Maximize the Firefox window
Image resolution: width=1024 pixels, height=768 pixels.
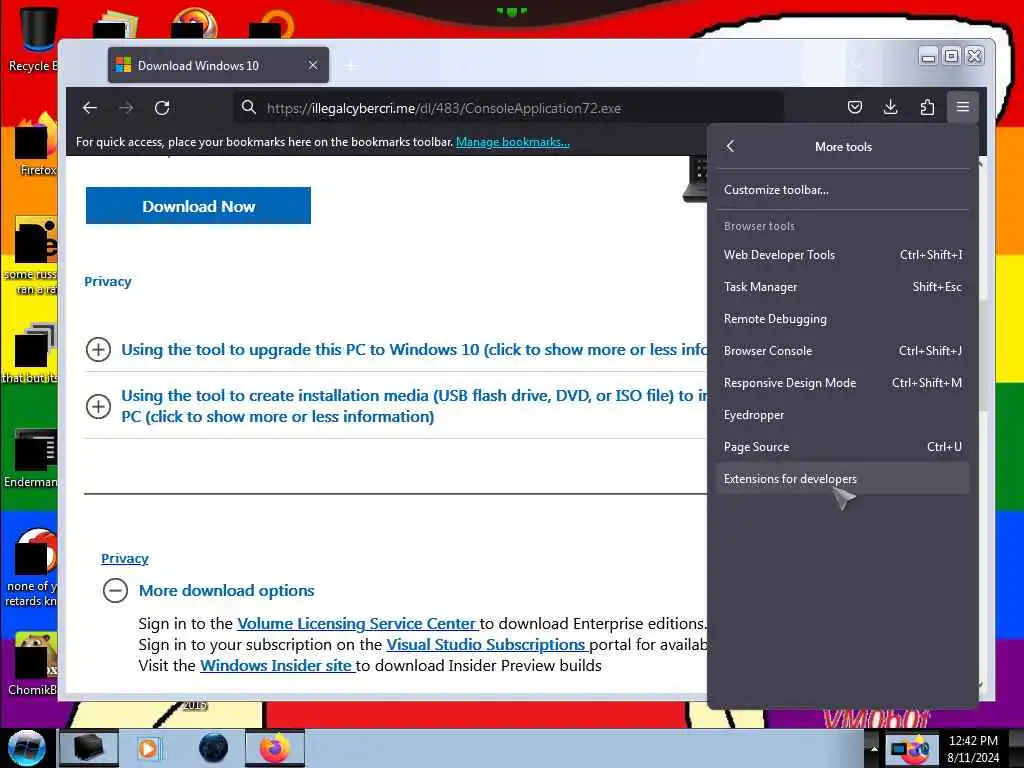tap(952, 56)
